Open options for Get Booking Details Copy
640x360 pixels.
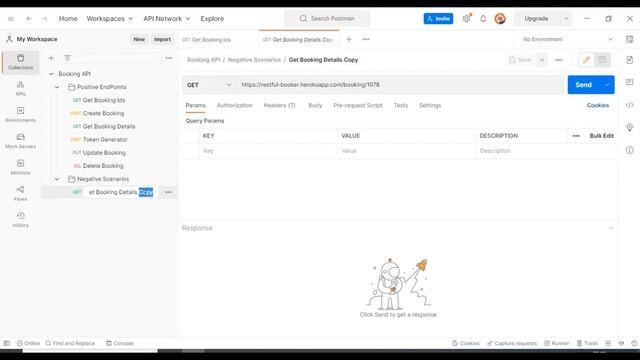pyautogui.click(x=168, y=192)
